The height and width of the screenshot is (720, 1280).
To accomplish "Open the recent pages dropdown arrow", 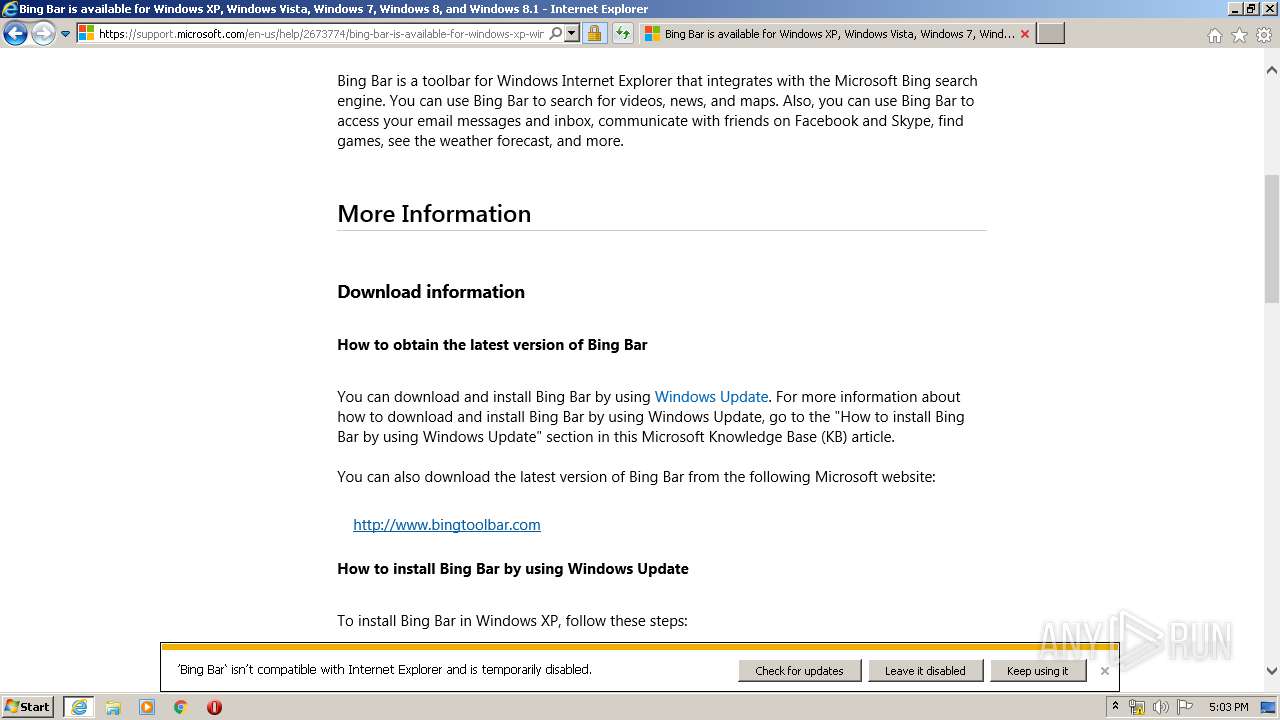I will pyautogui.click(x=66, y=34).
